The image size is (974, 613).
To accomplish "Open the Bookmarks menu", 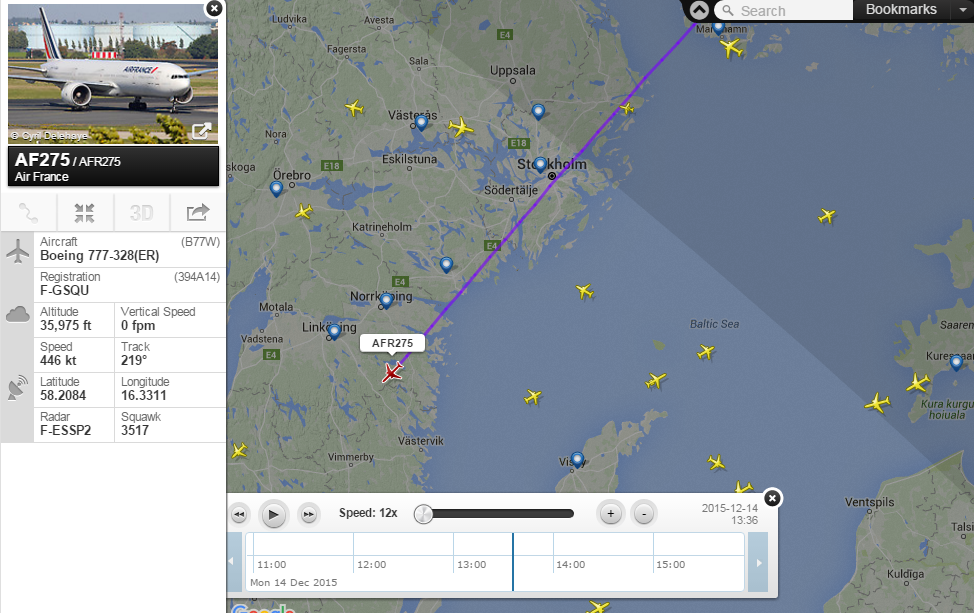I will pos(901,9).
